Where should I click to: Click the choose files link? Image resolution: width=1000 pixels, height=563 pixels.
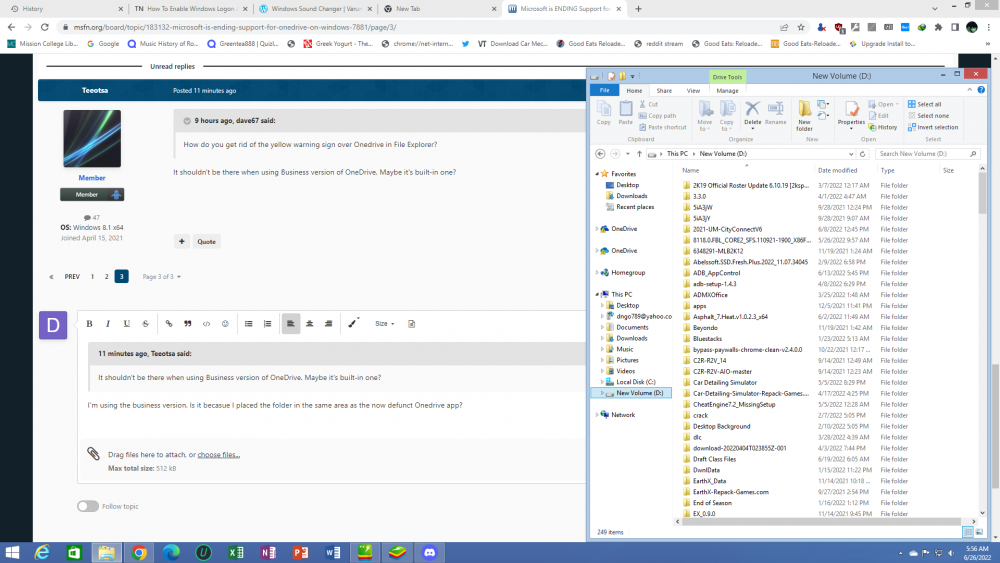coord(218,455)
